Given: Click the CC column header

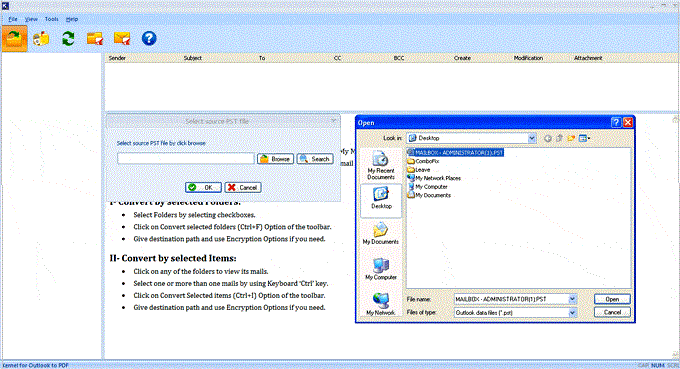Looking at the screenshot, I should coord(337,58).
